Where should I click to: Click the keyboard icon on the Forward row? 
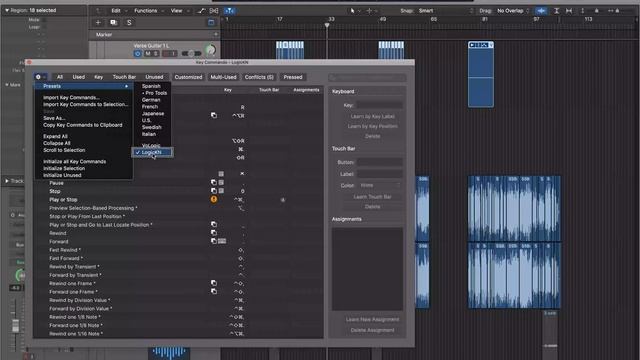click(x=222, y=241)
